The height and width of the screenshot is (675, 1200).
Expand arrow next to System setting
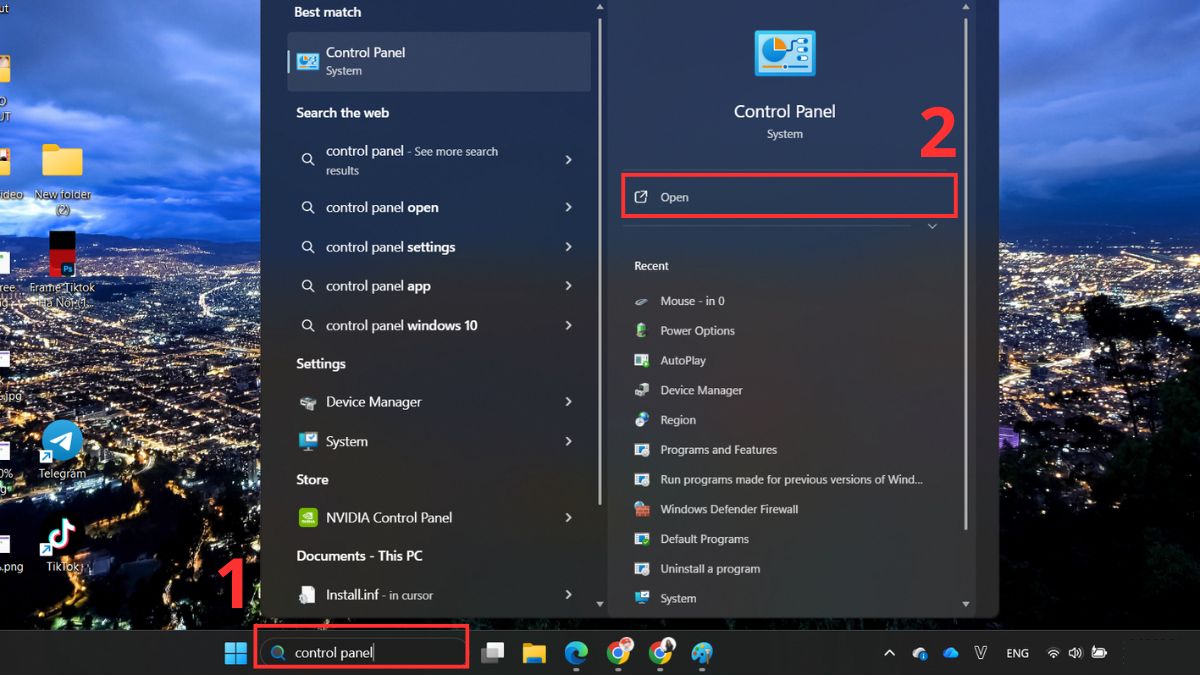pos(569,441)
